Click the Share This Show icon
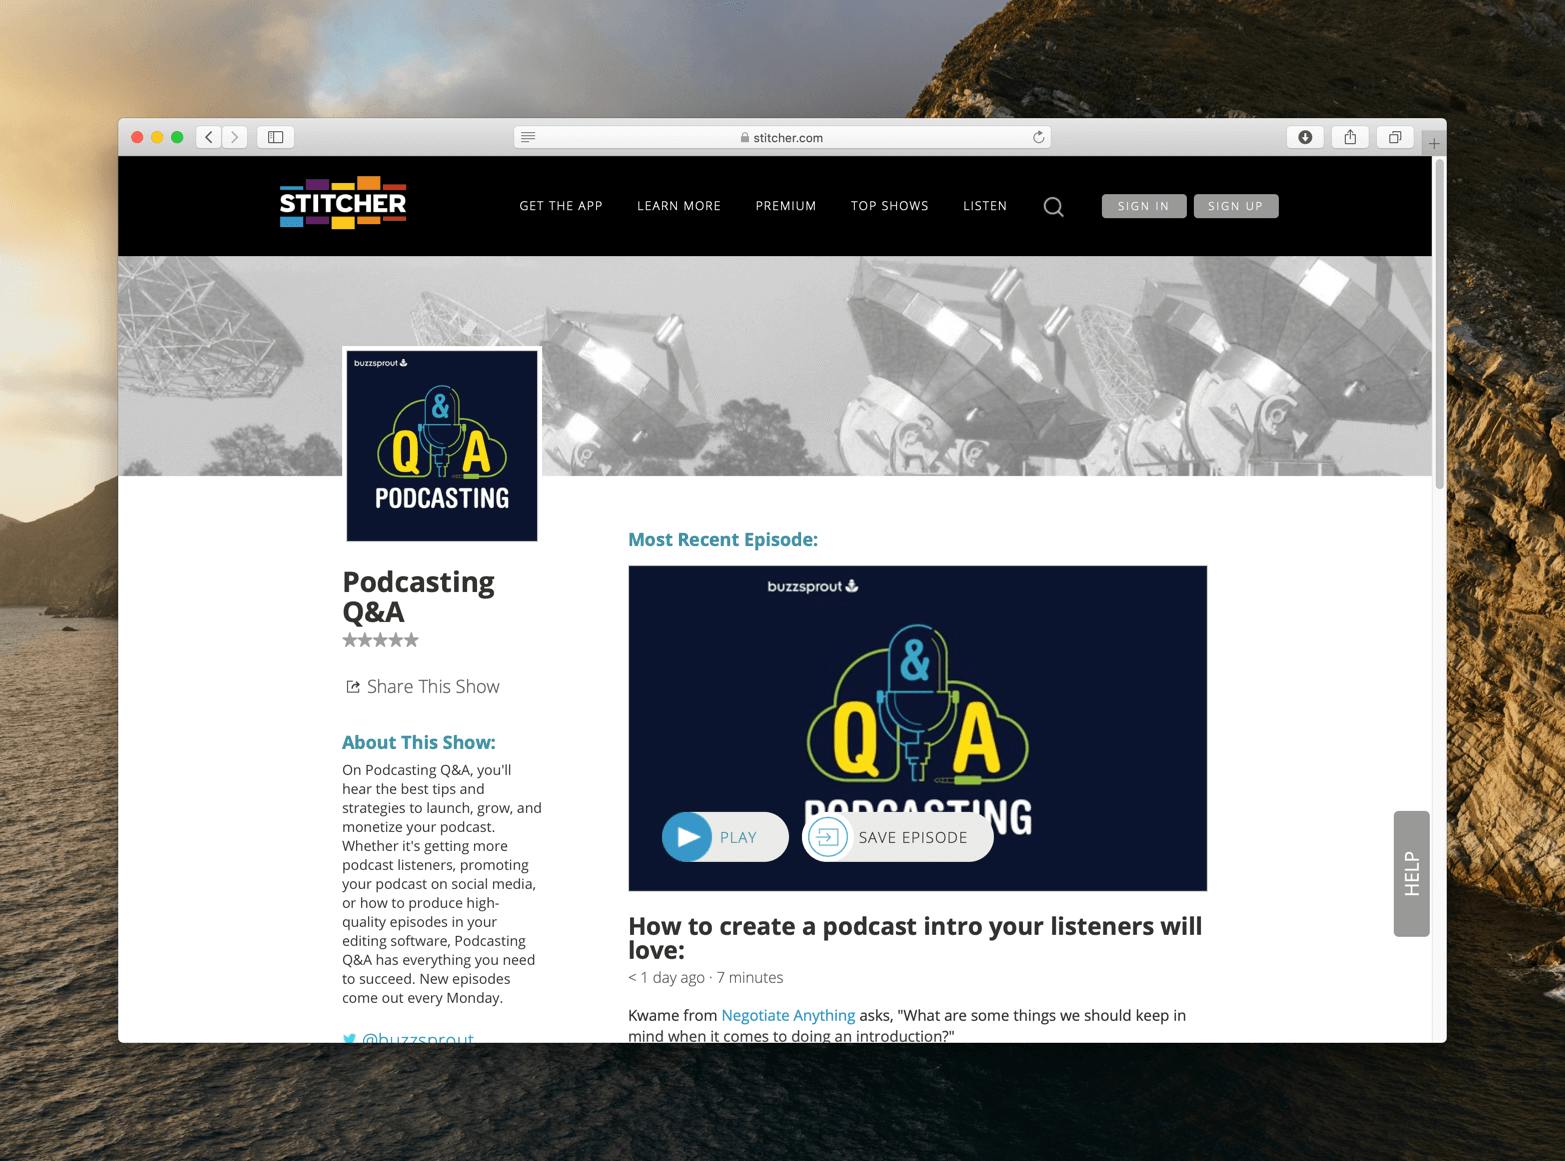 click(352, 686)
